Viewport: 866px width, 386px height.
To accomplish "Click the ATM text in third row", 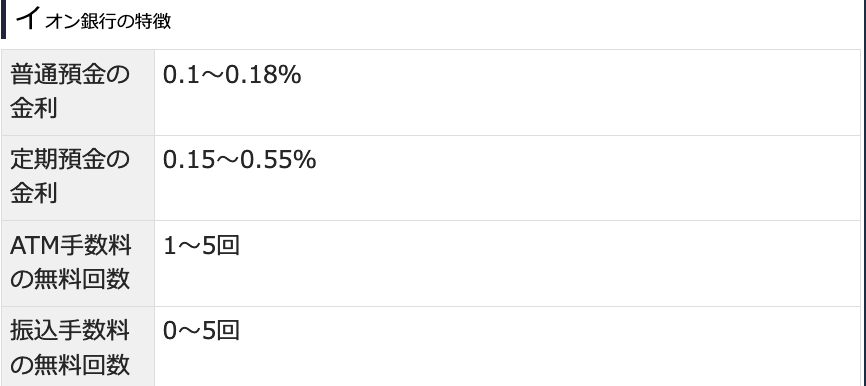I will pyautogui.click(x=34, y=246).
